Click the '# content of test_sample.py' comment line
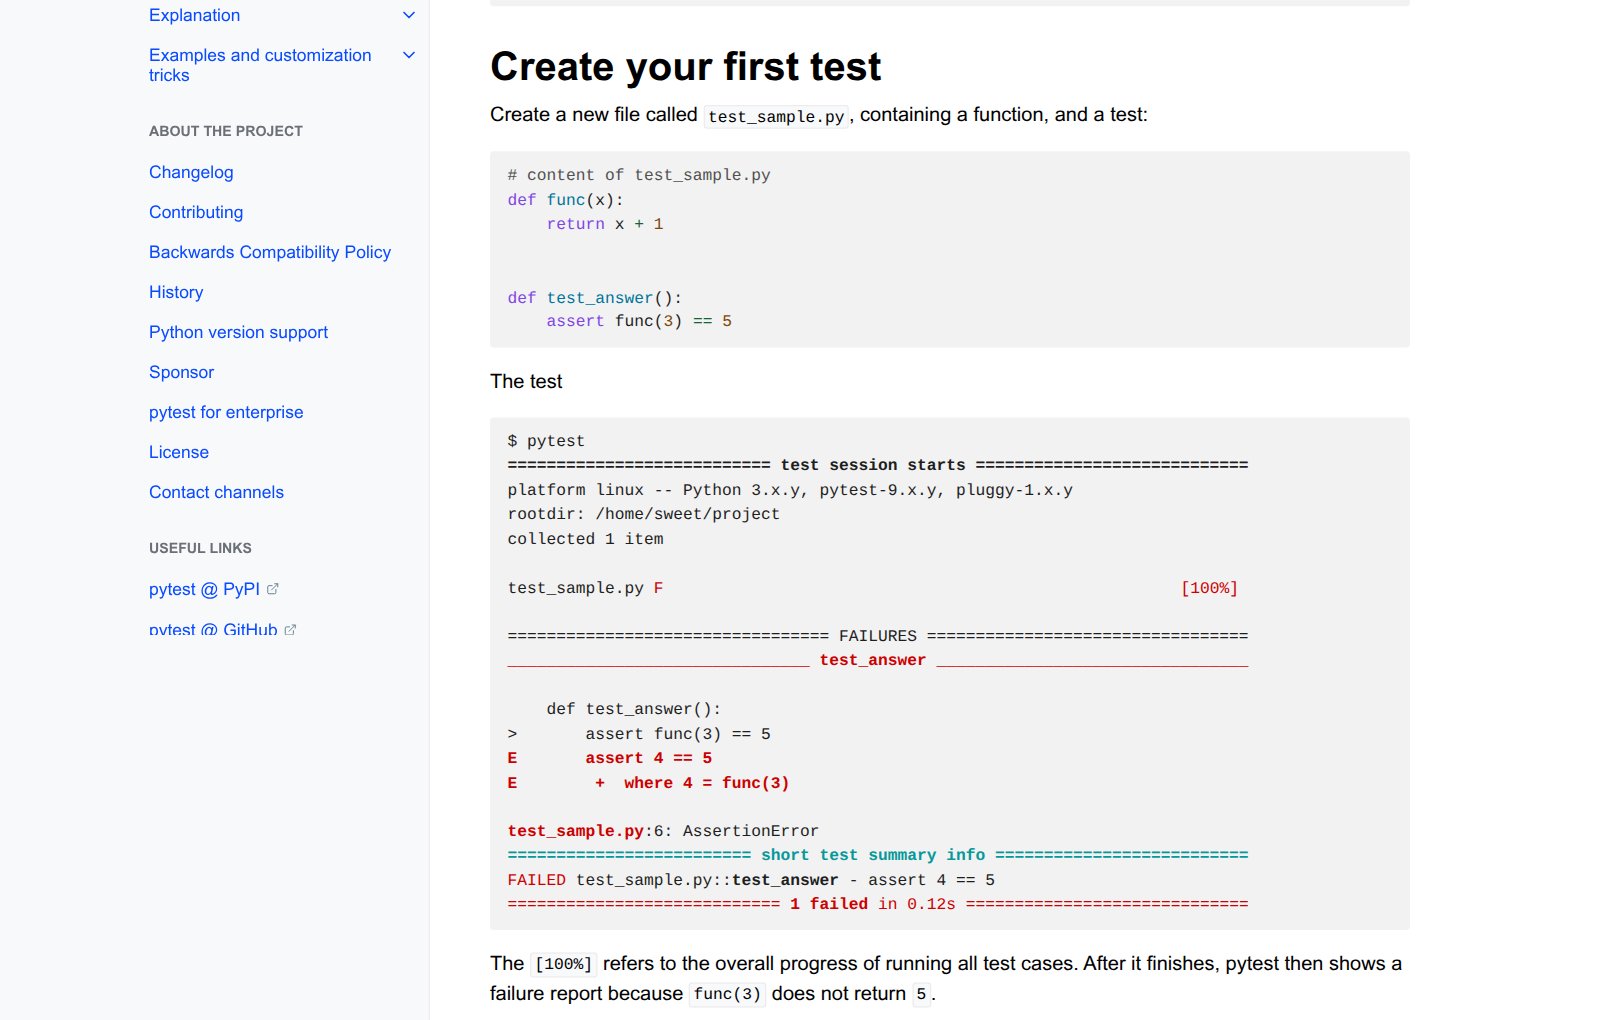The width and height of the screenshot is (1600, 1020). 639,175
